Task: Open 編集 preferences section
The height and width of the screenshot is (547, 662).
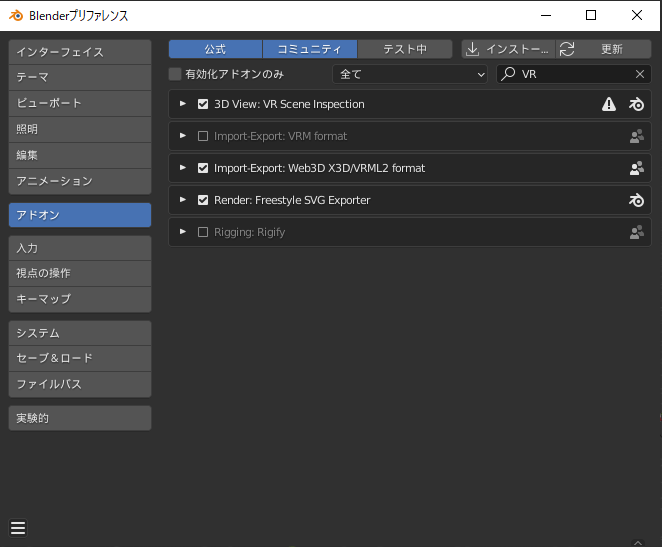Action: 80,155
